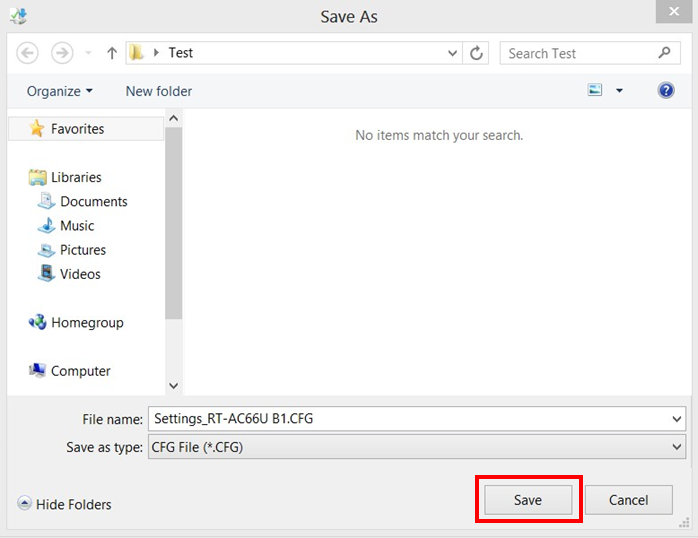The height and width of the screenshot is (538, 698).
Task: Click the Computer monitor icon
Action: [37, 370]
